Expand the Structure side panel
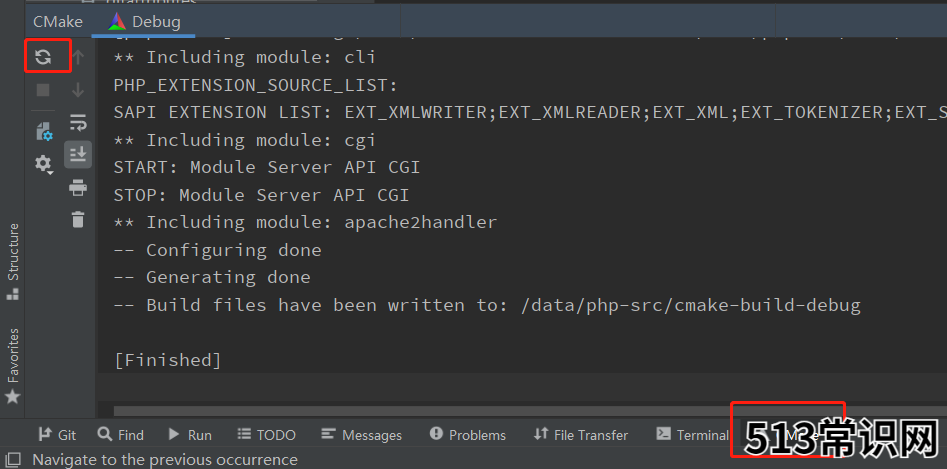The image size is (947, 469). 13,261
